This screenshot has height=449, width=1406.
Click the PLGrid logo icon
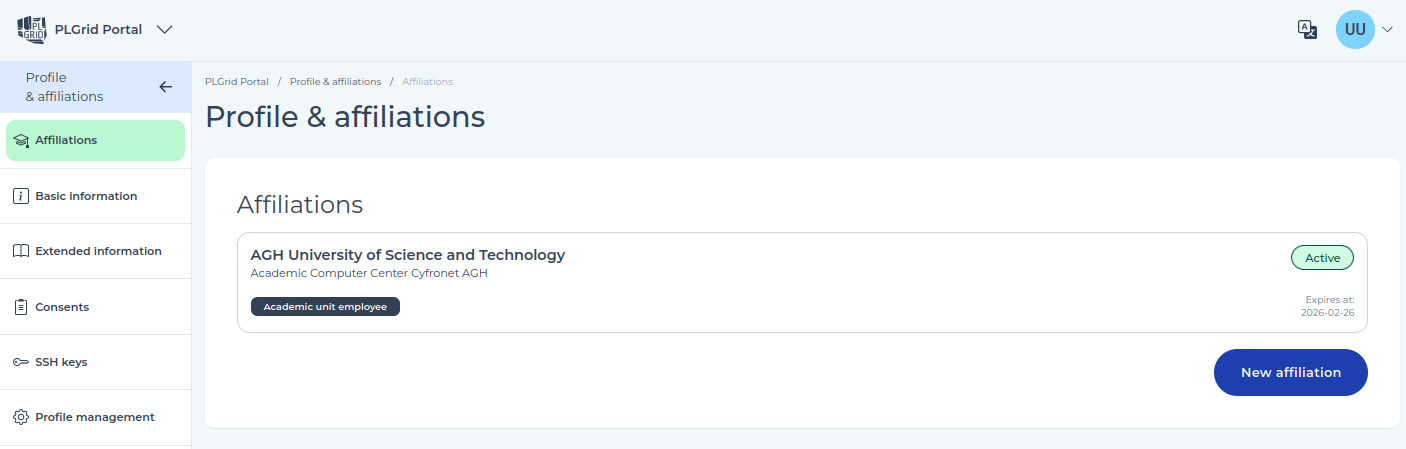[x=32, y=30]
